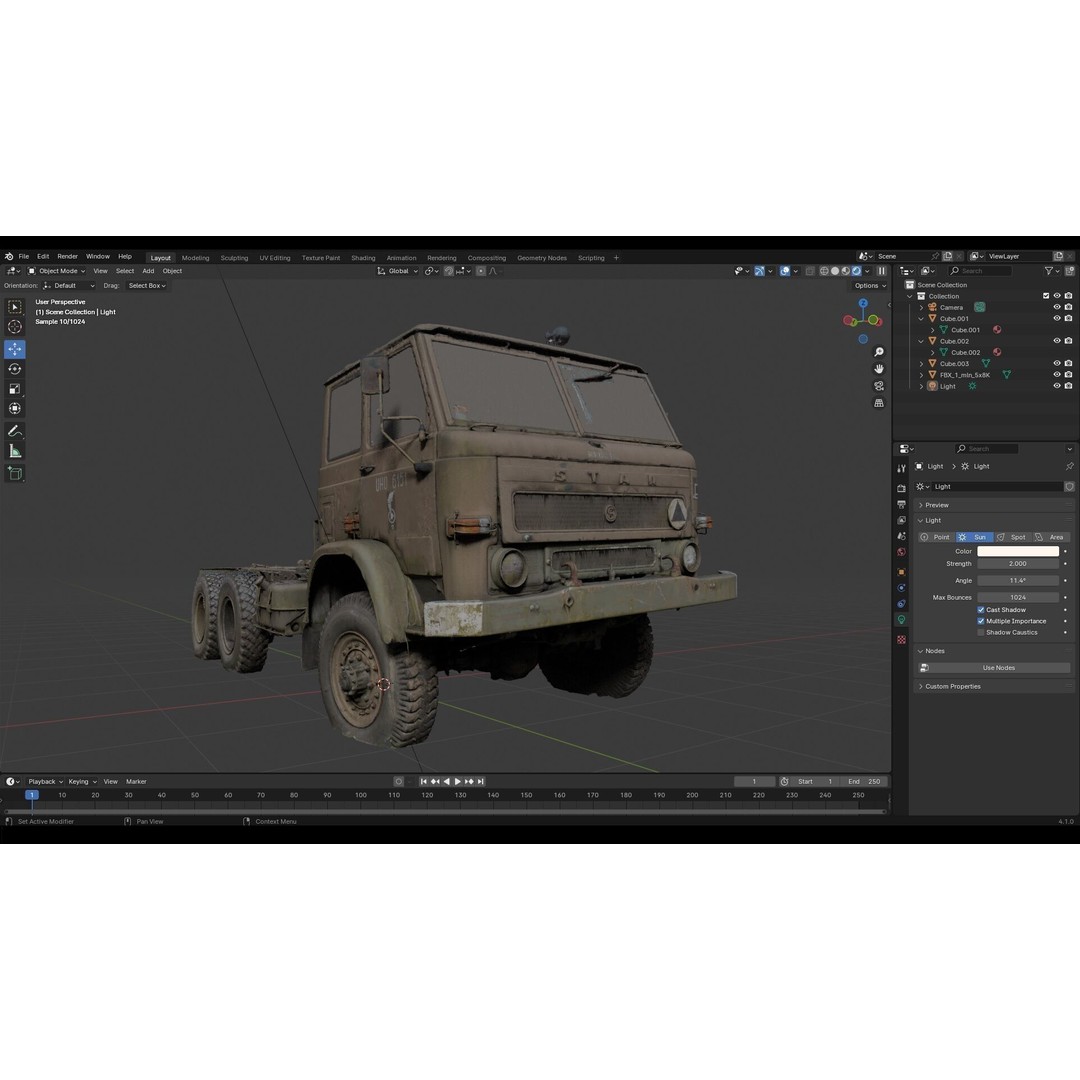The width and height of the screenshot is (1080, 1080).
Task: Play the animation in the timeline
Action: pyautogui.click(x=457, y=782)
